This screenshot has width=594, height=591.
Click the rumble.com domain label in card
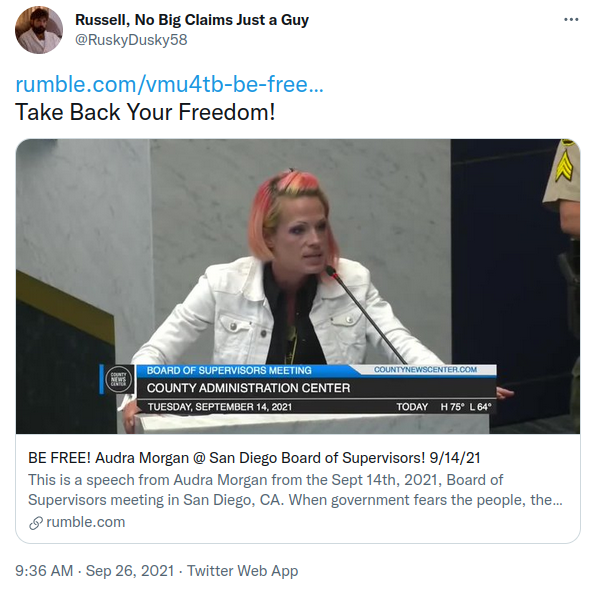click(x=86, y=522)
